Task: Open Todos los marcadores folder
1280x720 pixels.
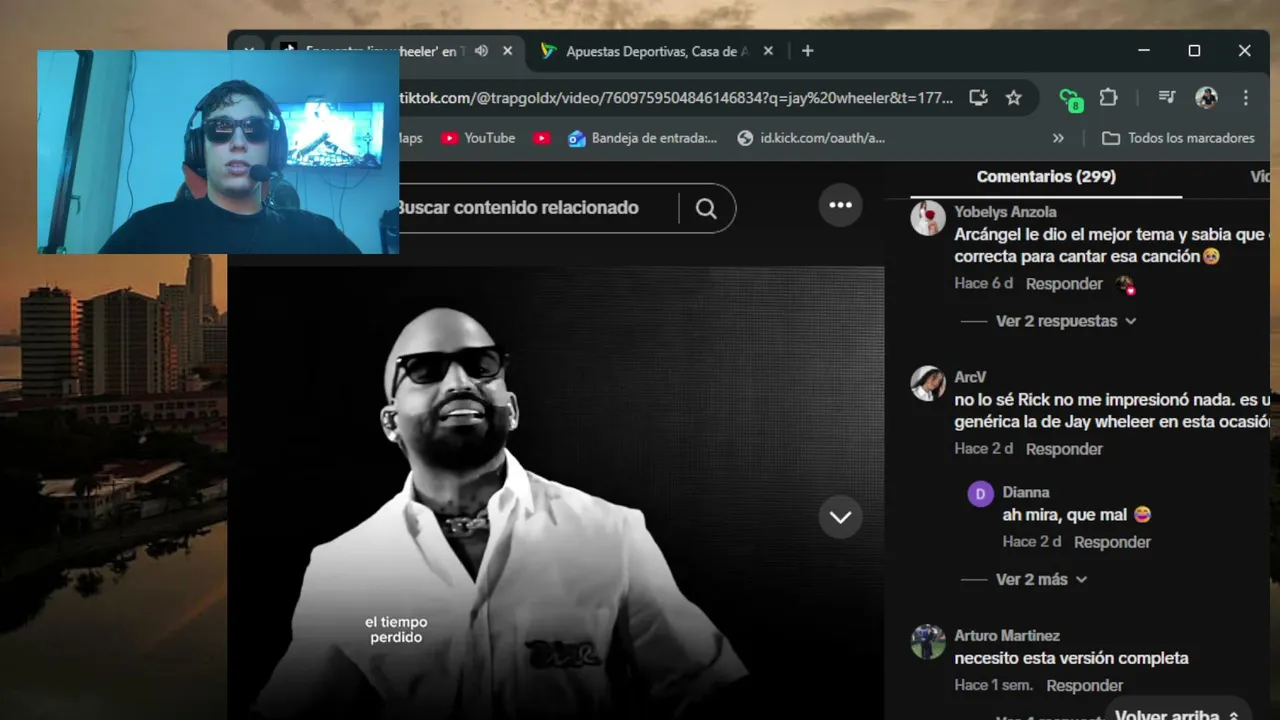Action: pyautogui.click(x=1178, y=138)
